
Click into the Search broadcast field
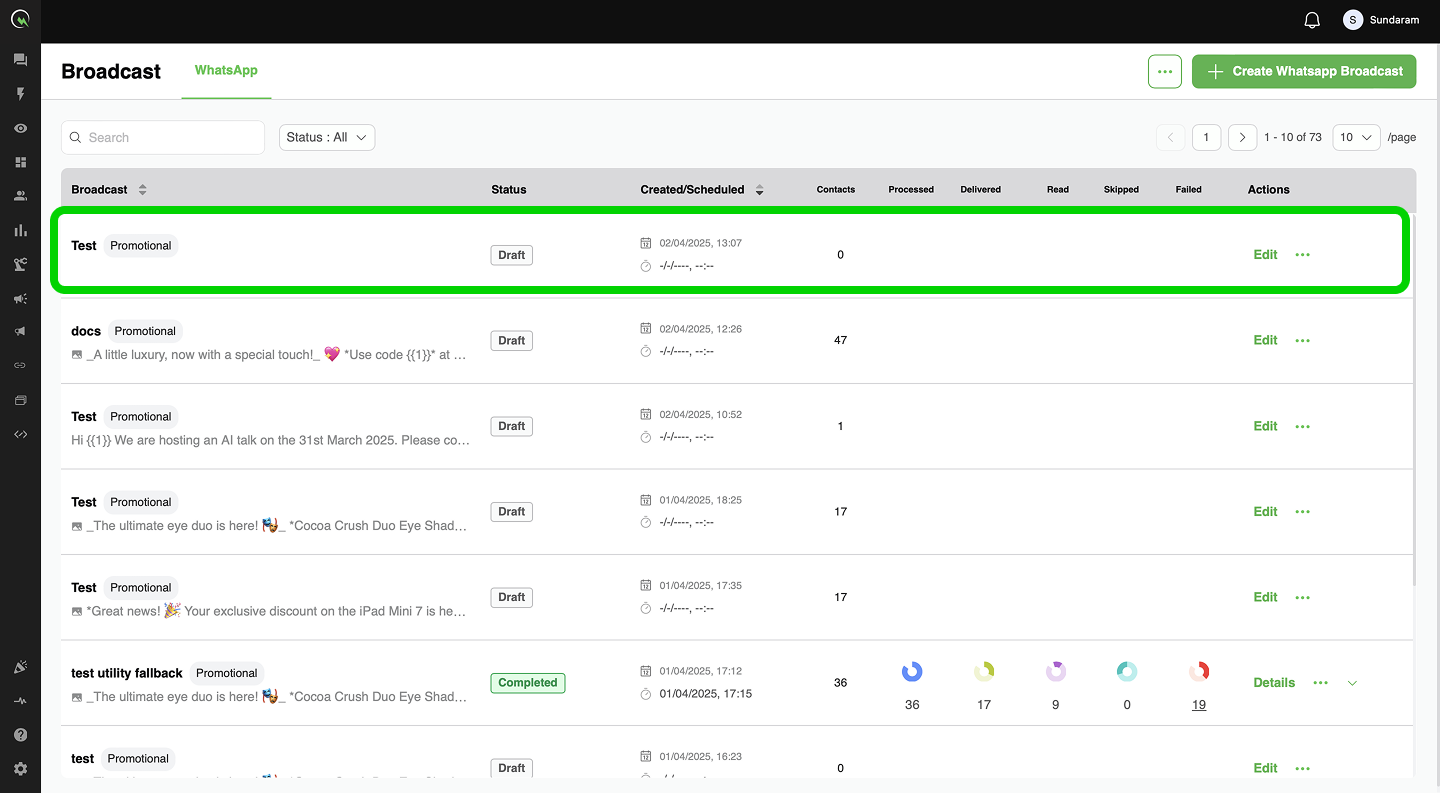point(163,137)
